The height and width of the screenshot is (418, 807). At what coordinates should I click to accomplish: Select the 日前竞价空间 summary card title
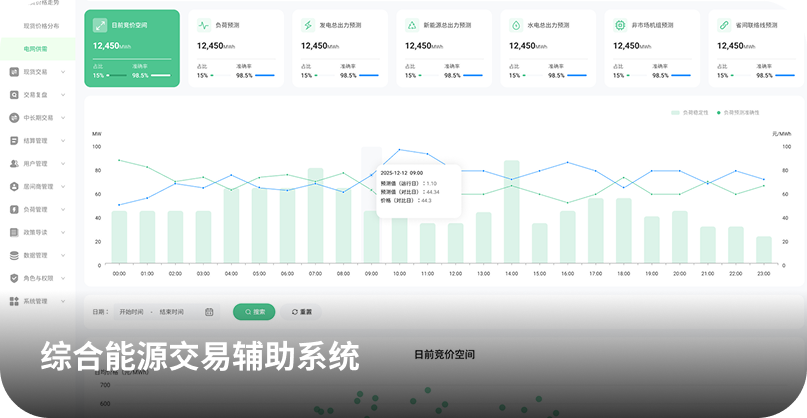point(129,25)
